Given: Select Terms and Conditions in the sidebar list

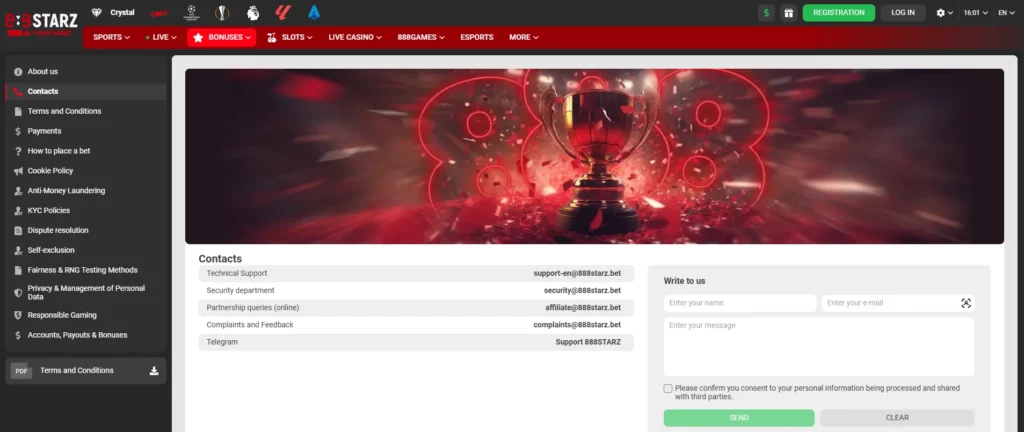Looking at the screenshot, I should (x=86, y=112).
